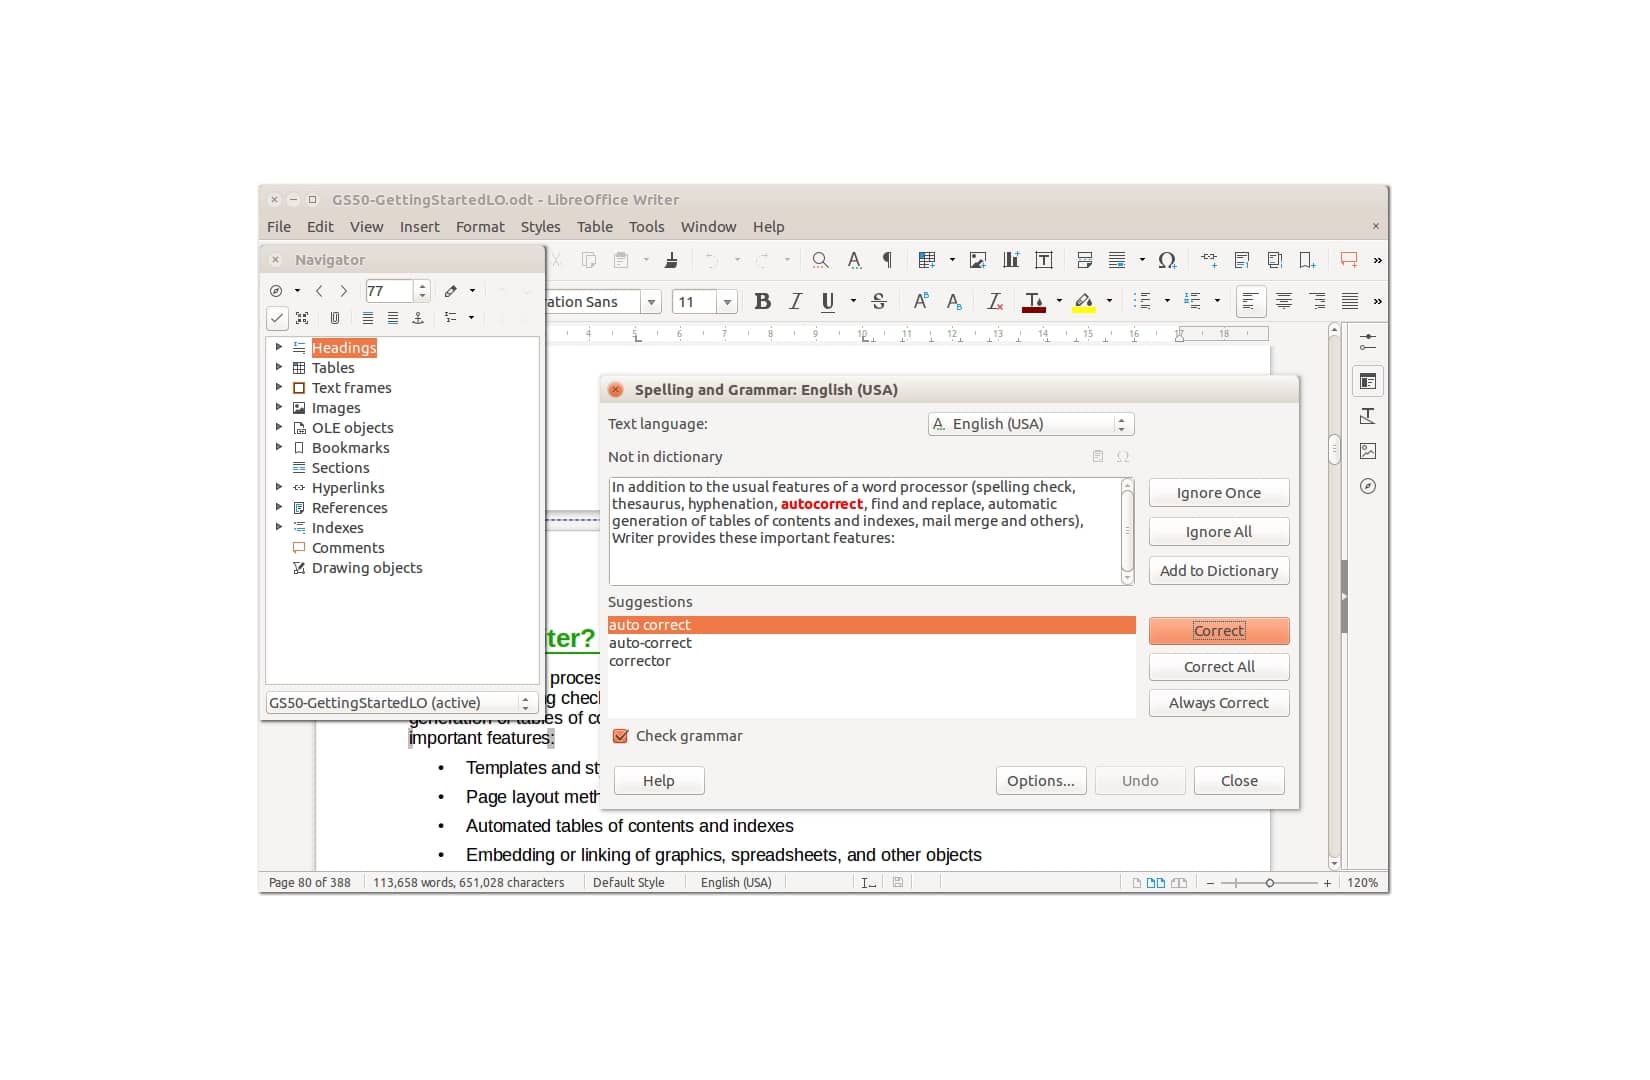Click the Clear Direct Formatting icon
The image size is (1650, 1080).
point(995,301)
